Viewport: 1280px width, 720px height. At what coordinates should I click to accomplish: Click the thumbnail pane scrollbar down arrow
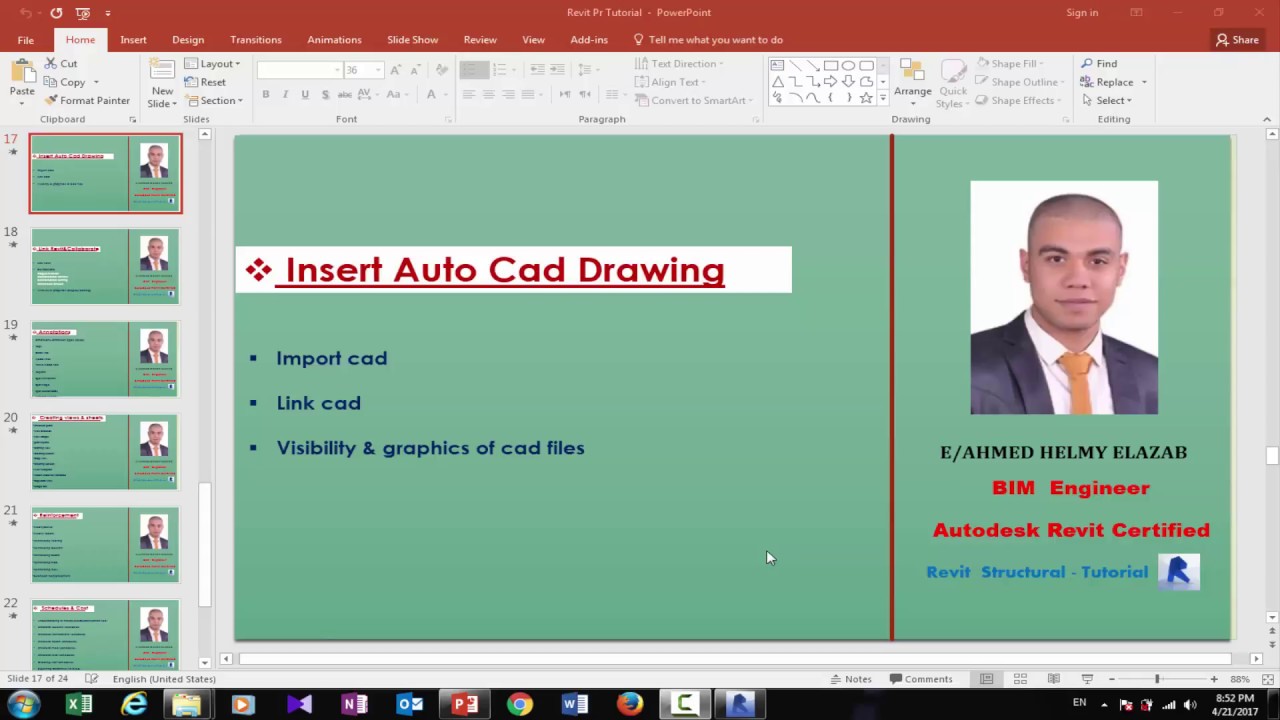pos(205,662)
